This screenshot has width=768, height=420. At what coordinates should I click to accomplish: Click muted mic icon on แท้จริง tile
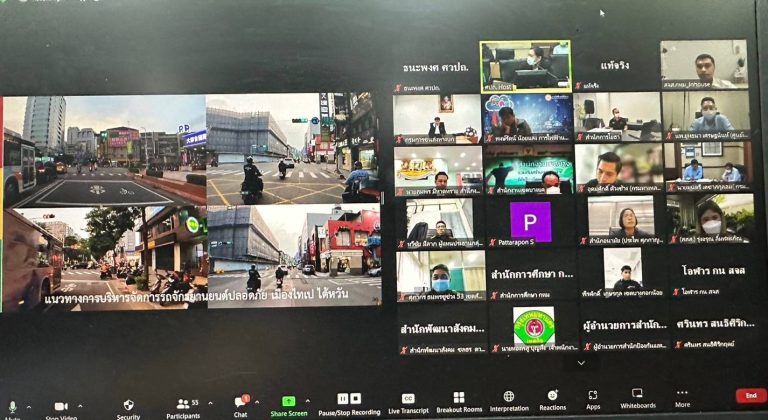click(x=578, y=86)
